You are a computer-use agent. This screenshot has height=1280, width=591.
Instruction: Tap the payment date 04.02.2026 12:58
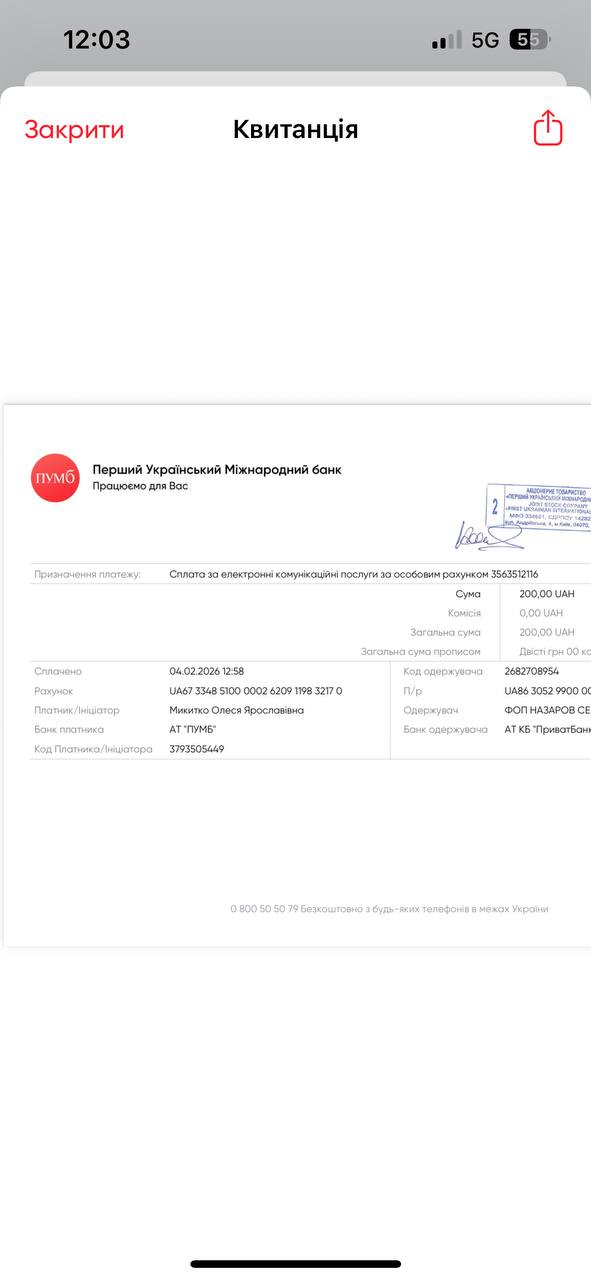click(207, 671)
